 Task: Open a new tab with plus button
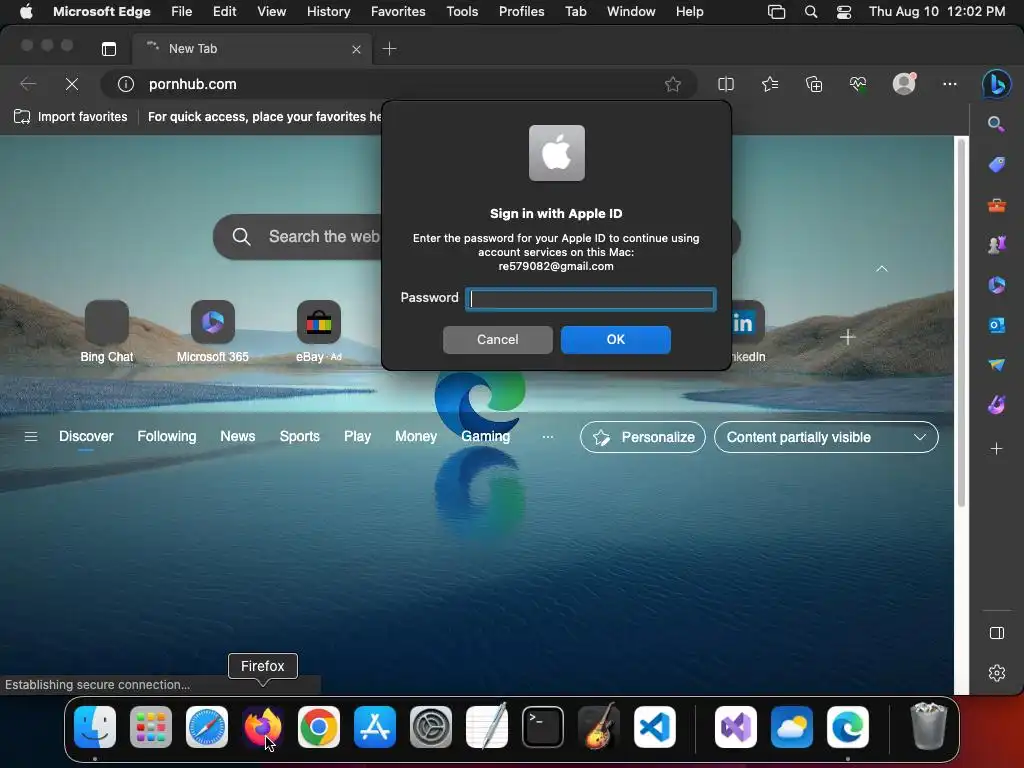click(389, 49)
